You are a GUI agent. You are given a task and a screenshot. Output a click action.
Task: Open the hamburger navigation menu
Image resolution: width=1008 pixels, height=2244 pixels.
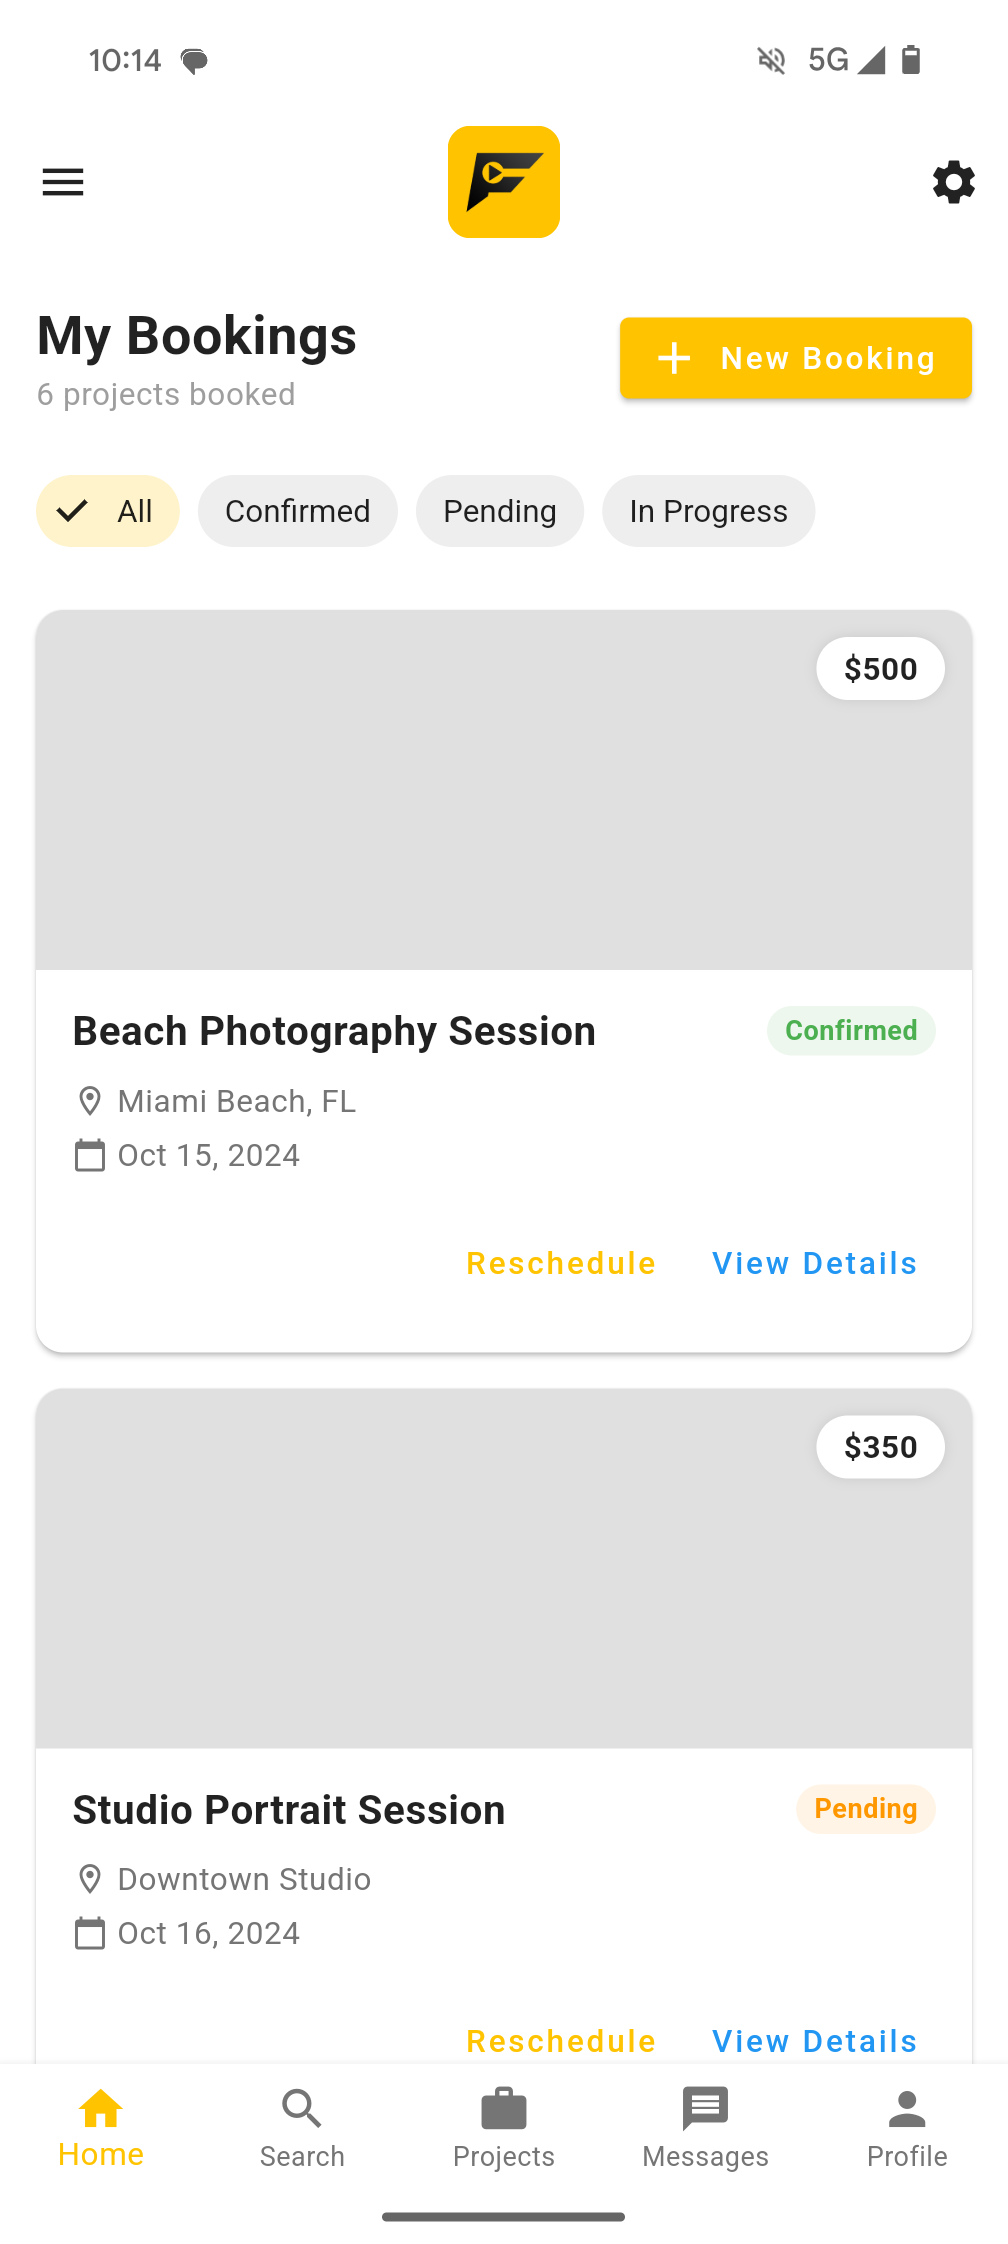point(63,182)
